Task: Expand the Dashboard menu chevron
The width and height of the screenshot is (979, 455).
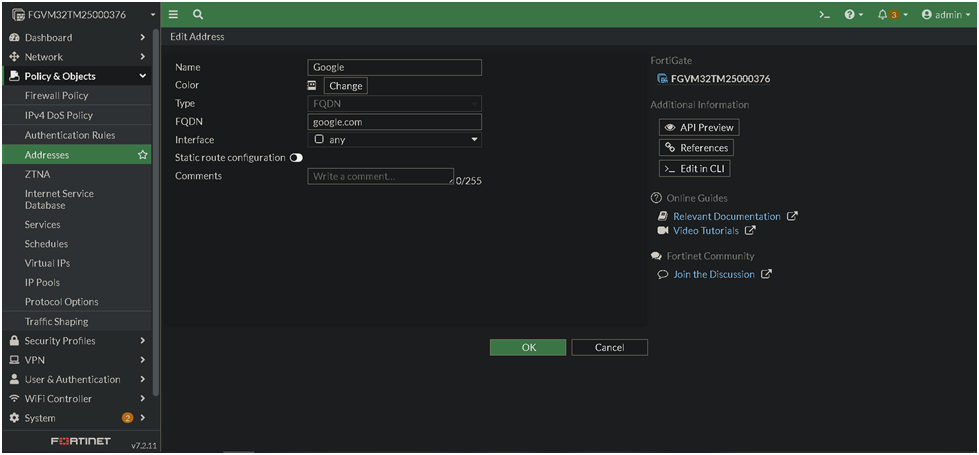Action: click(x=143, y=37)
